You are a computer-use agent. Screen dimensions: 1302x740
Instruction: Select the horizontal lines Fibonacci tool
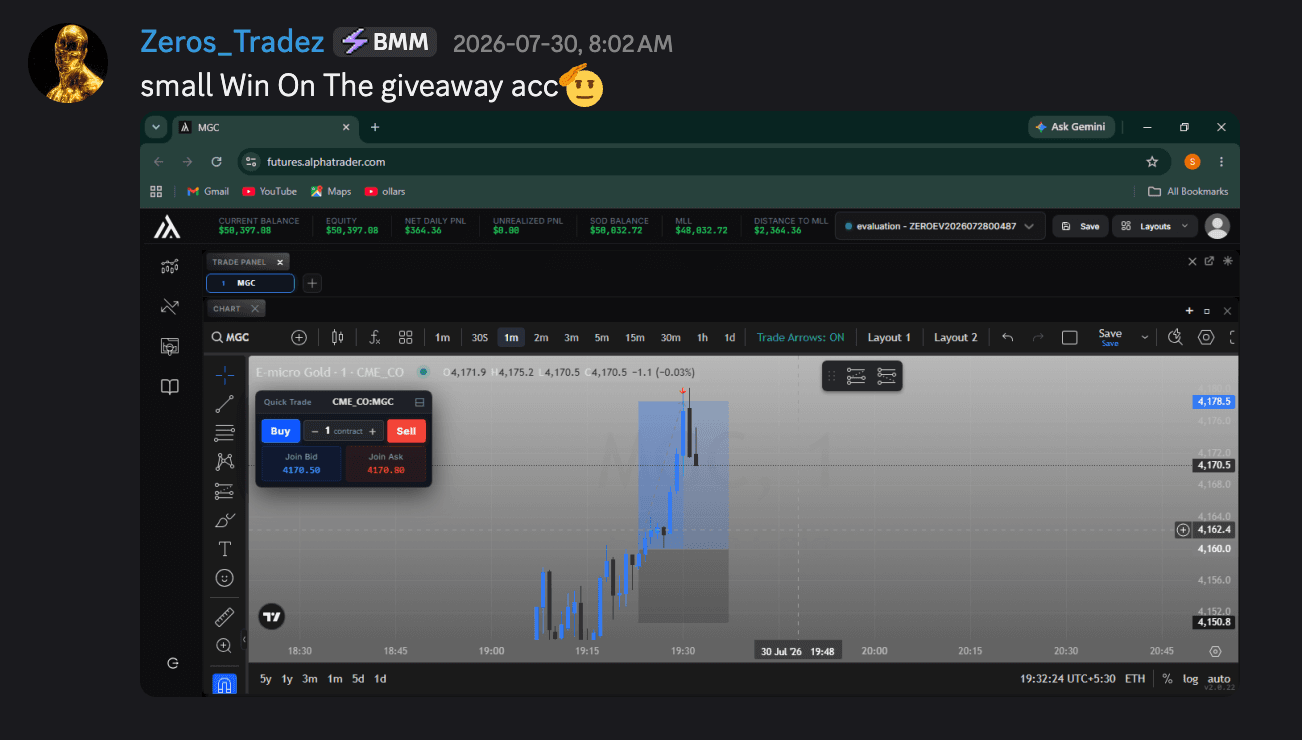tap(225, 433)
